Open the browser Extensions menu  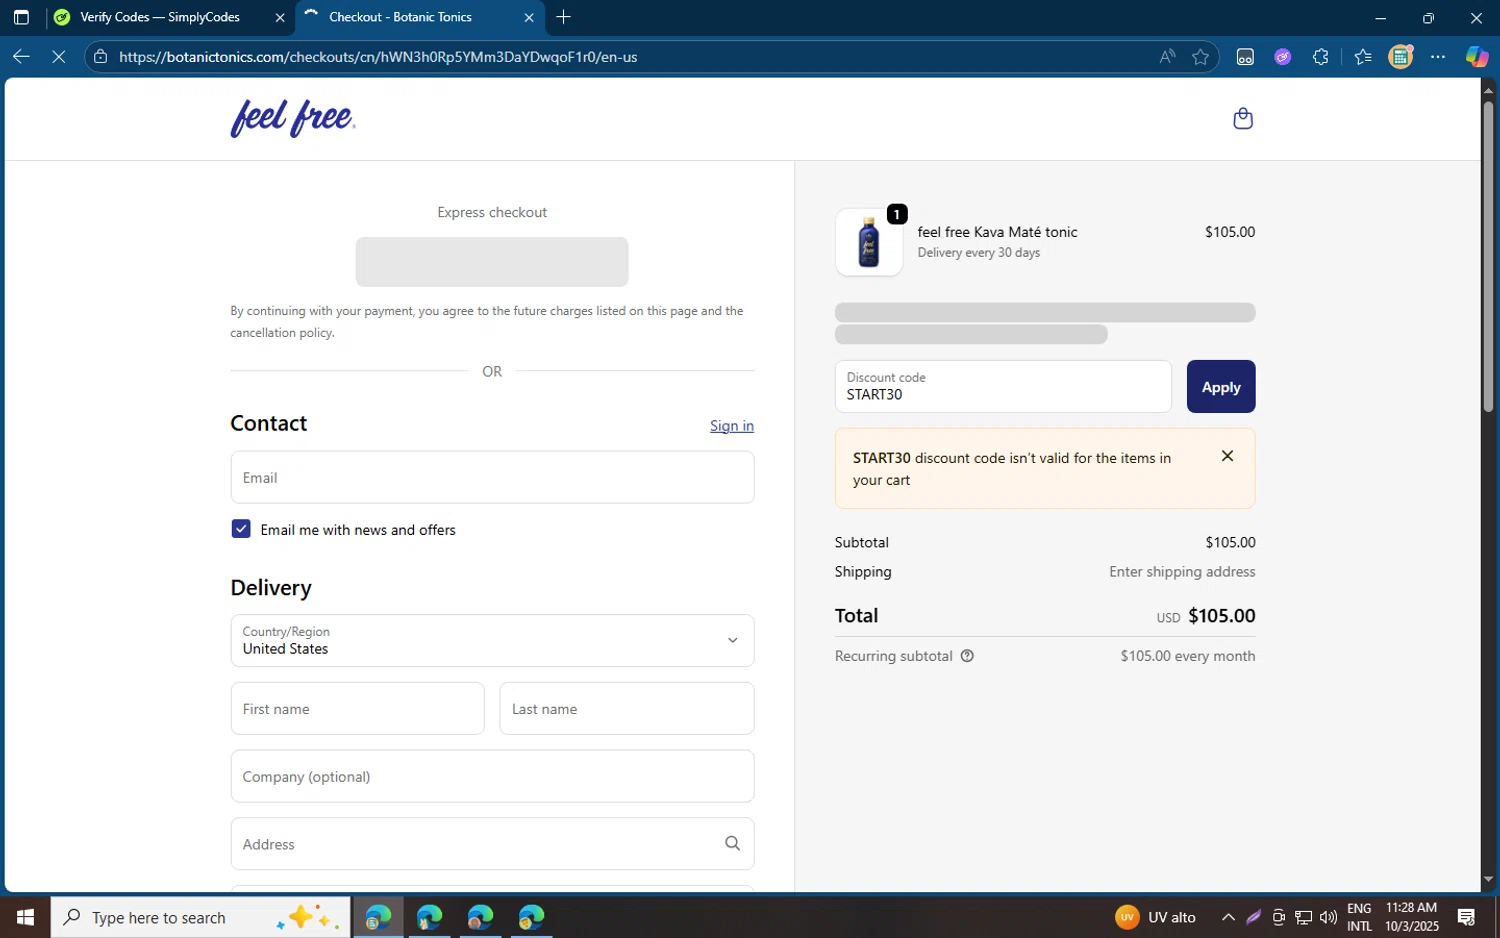click(x=1321, y=57)
